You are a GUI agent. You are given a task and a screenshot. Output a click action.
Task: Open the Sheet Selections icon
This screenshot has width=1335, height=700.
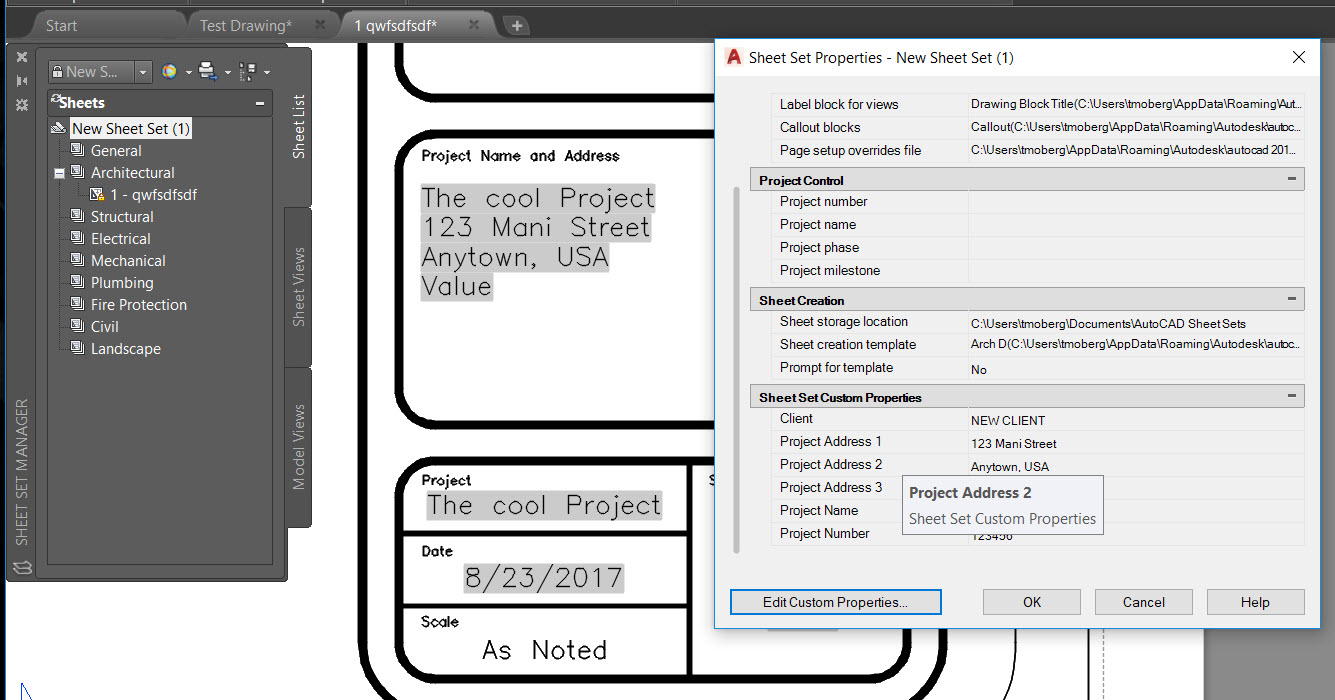point(249,71)
